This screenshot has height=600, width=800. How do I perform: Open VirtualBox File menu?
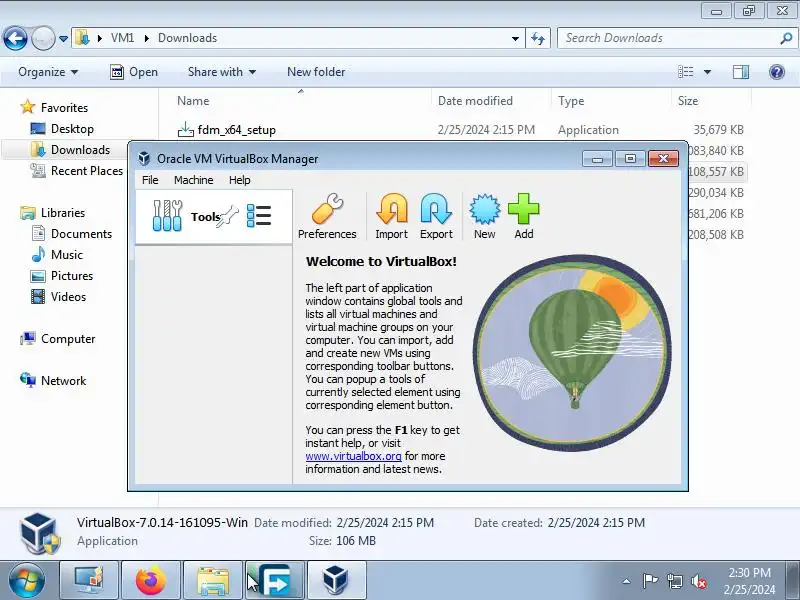point(150,180)
